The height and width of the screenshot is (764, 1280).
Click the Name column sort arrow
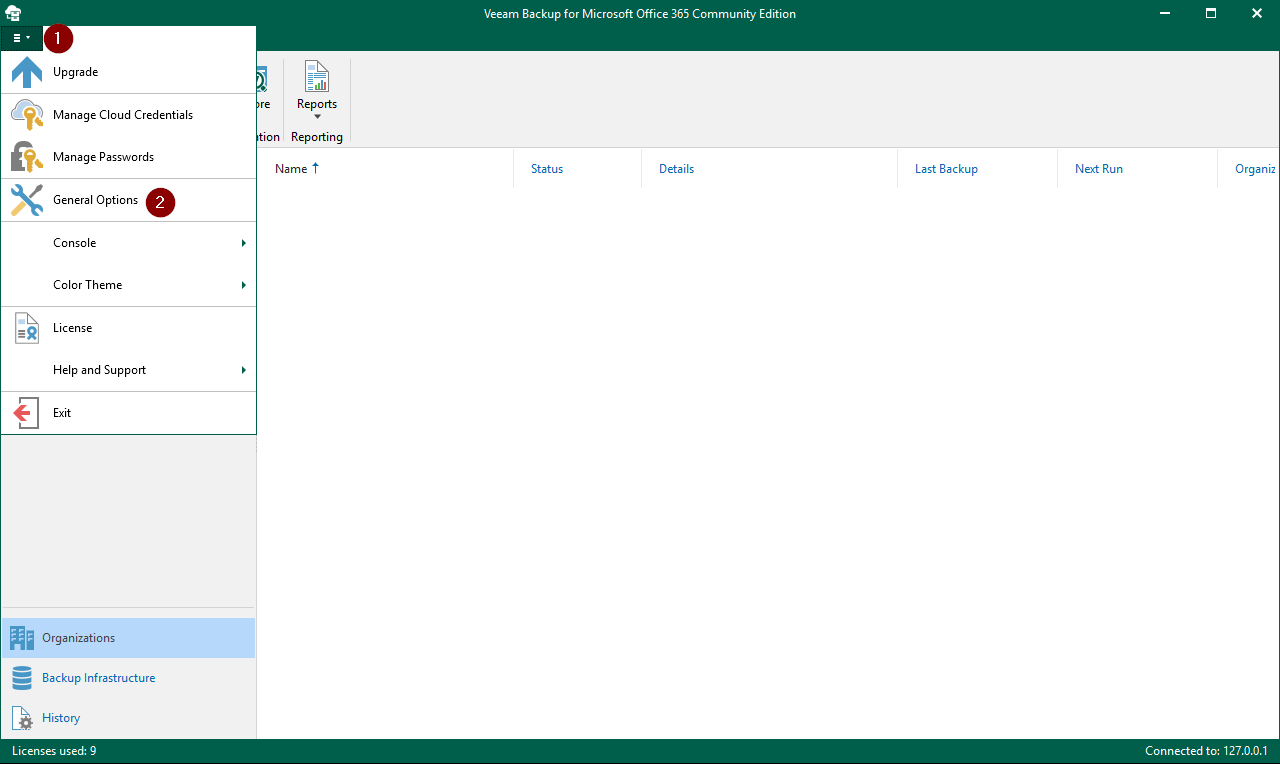click(316, 168)
